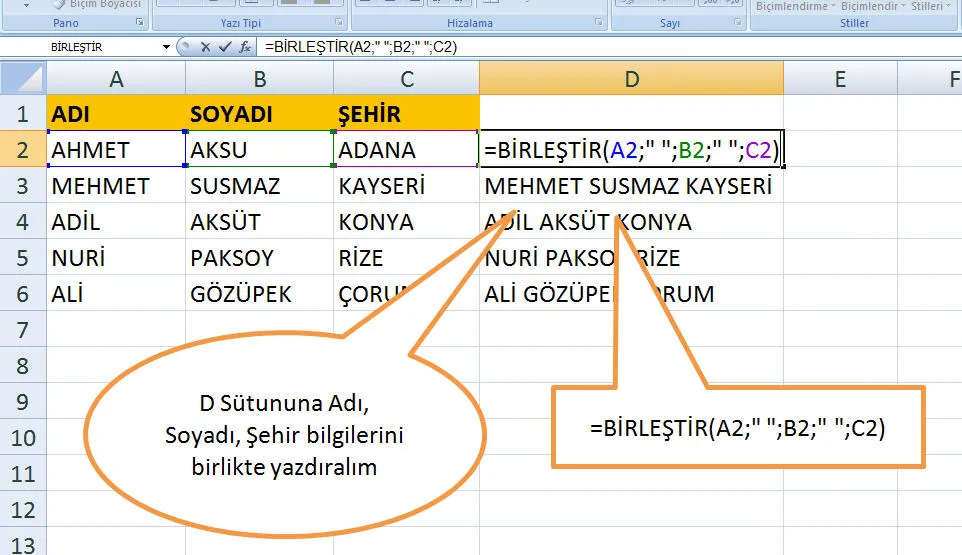Expand the Name Box function dropdown arrow
962x555 pixels.
(166, 47)
